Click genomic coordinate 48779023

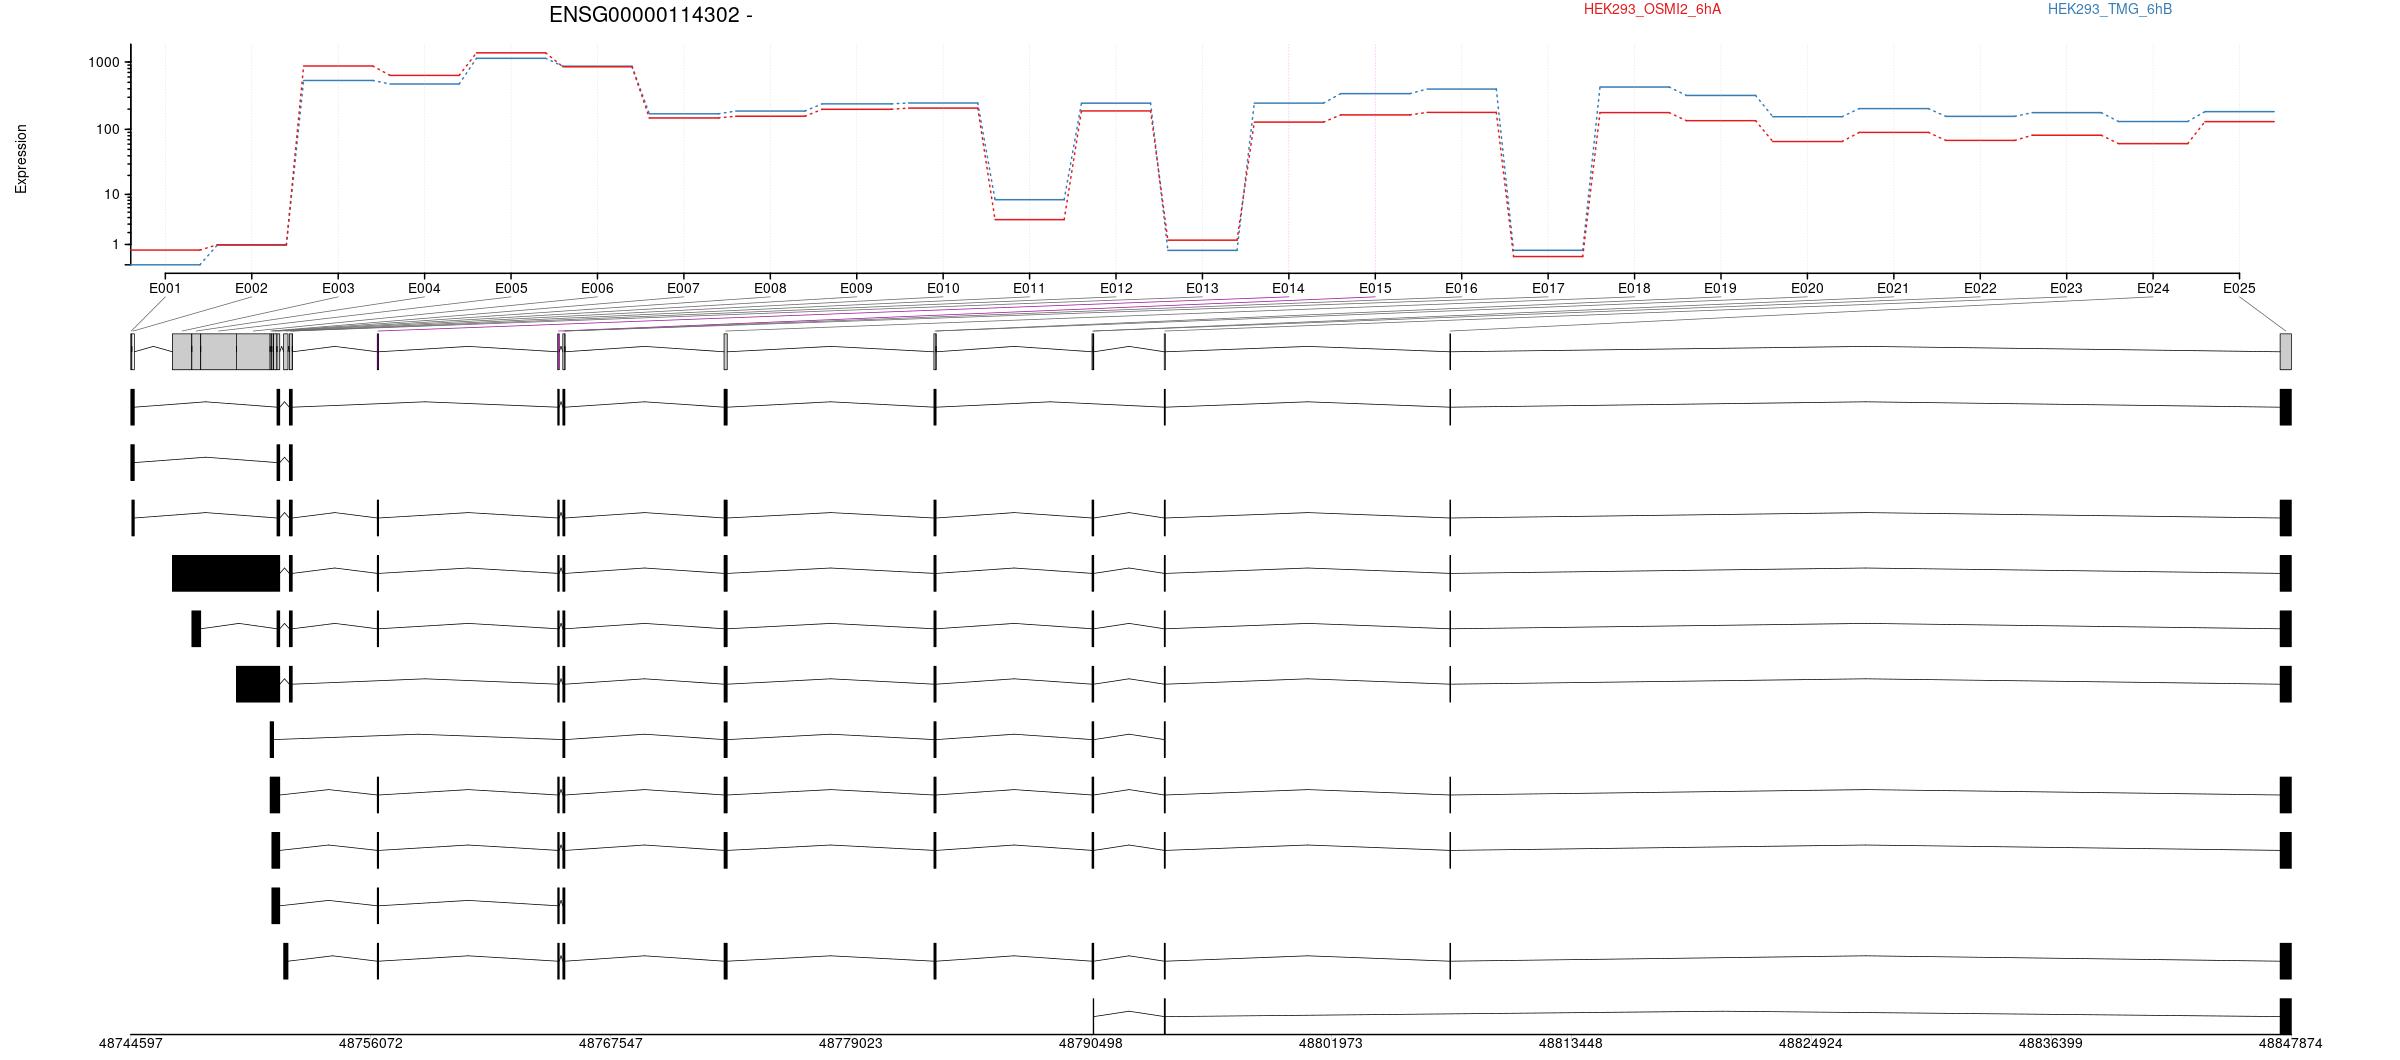pyautogui.click(x=851, y=1044)
